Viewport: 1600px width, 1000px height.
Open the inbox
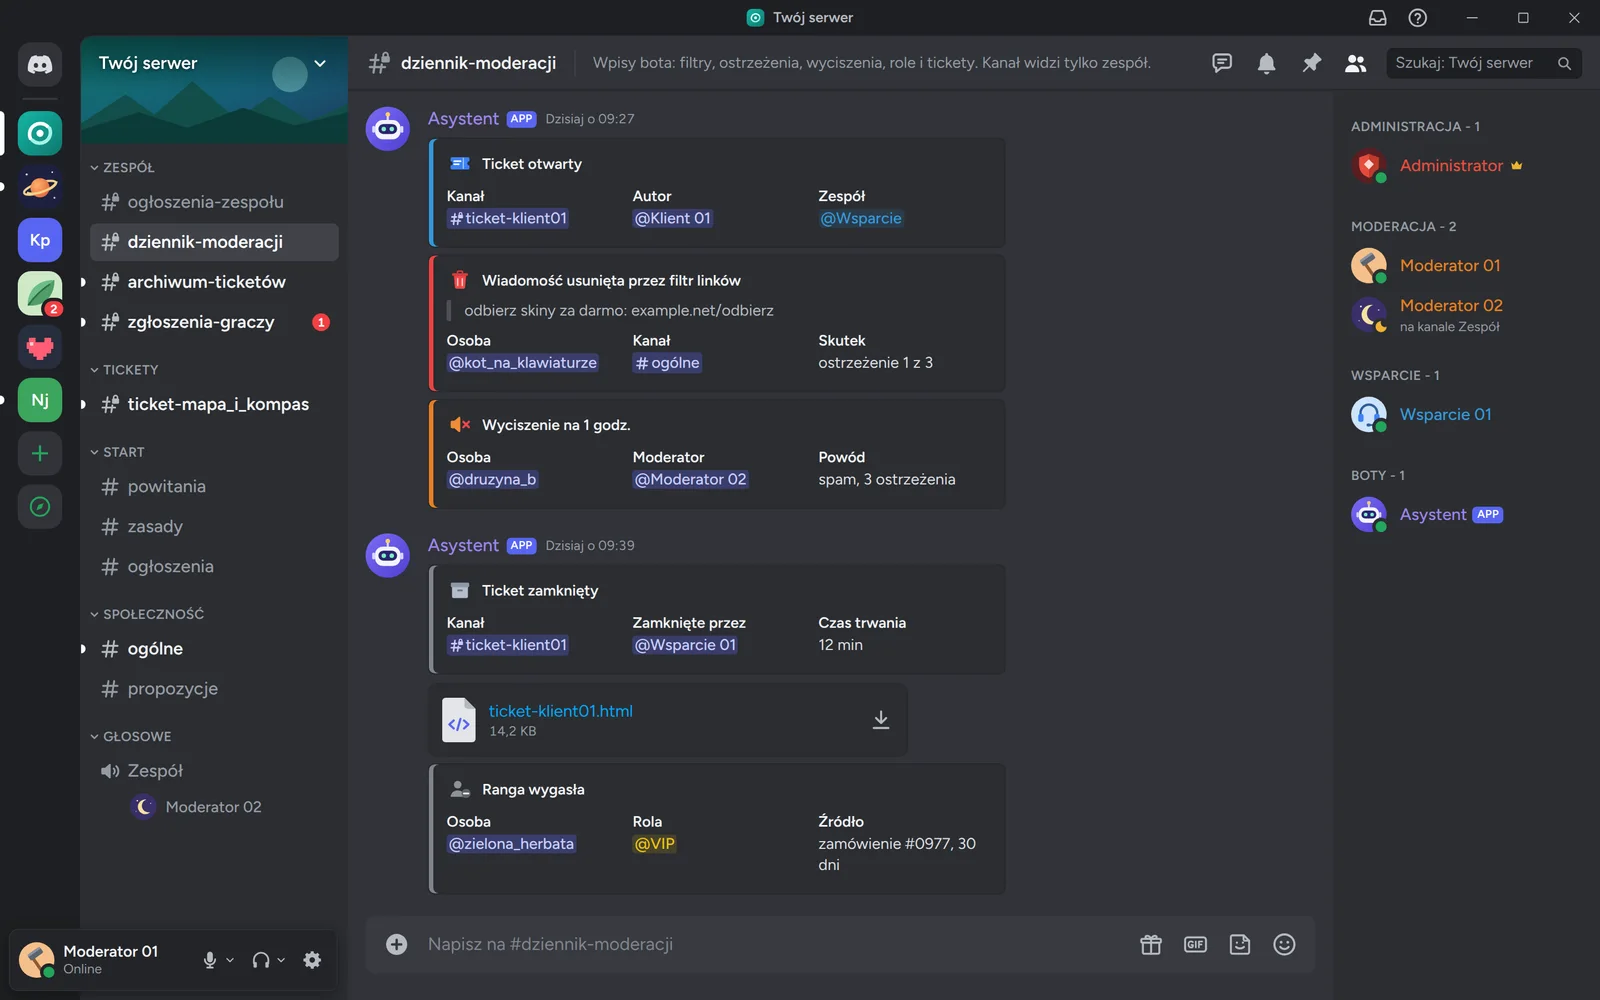click(1378, 18)
